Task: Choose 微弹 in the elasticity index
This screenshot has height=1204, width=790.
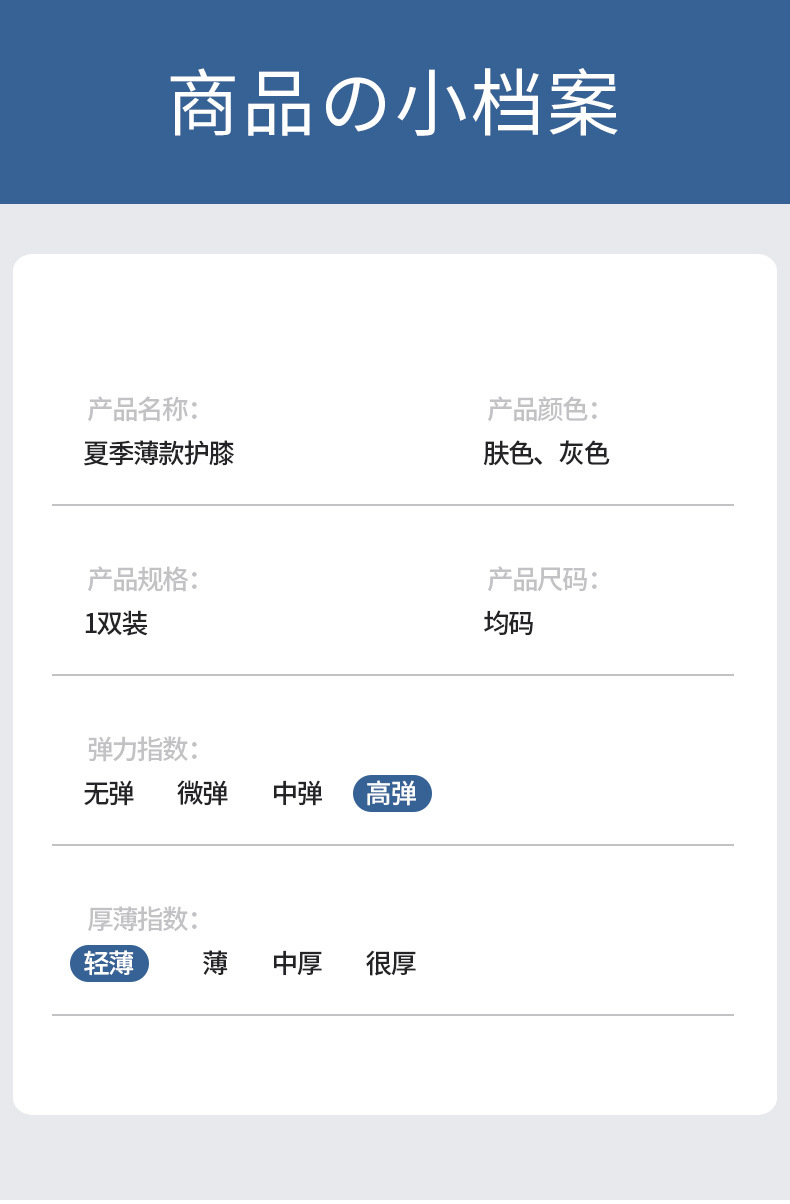Action: pos(203,794)
